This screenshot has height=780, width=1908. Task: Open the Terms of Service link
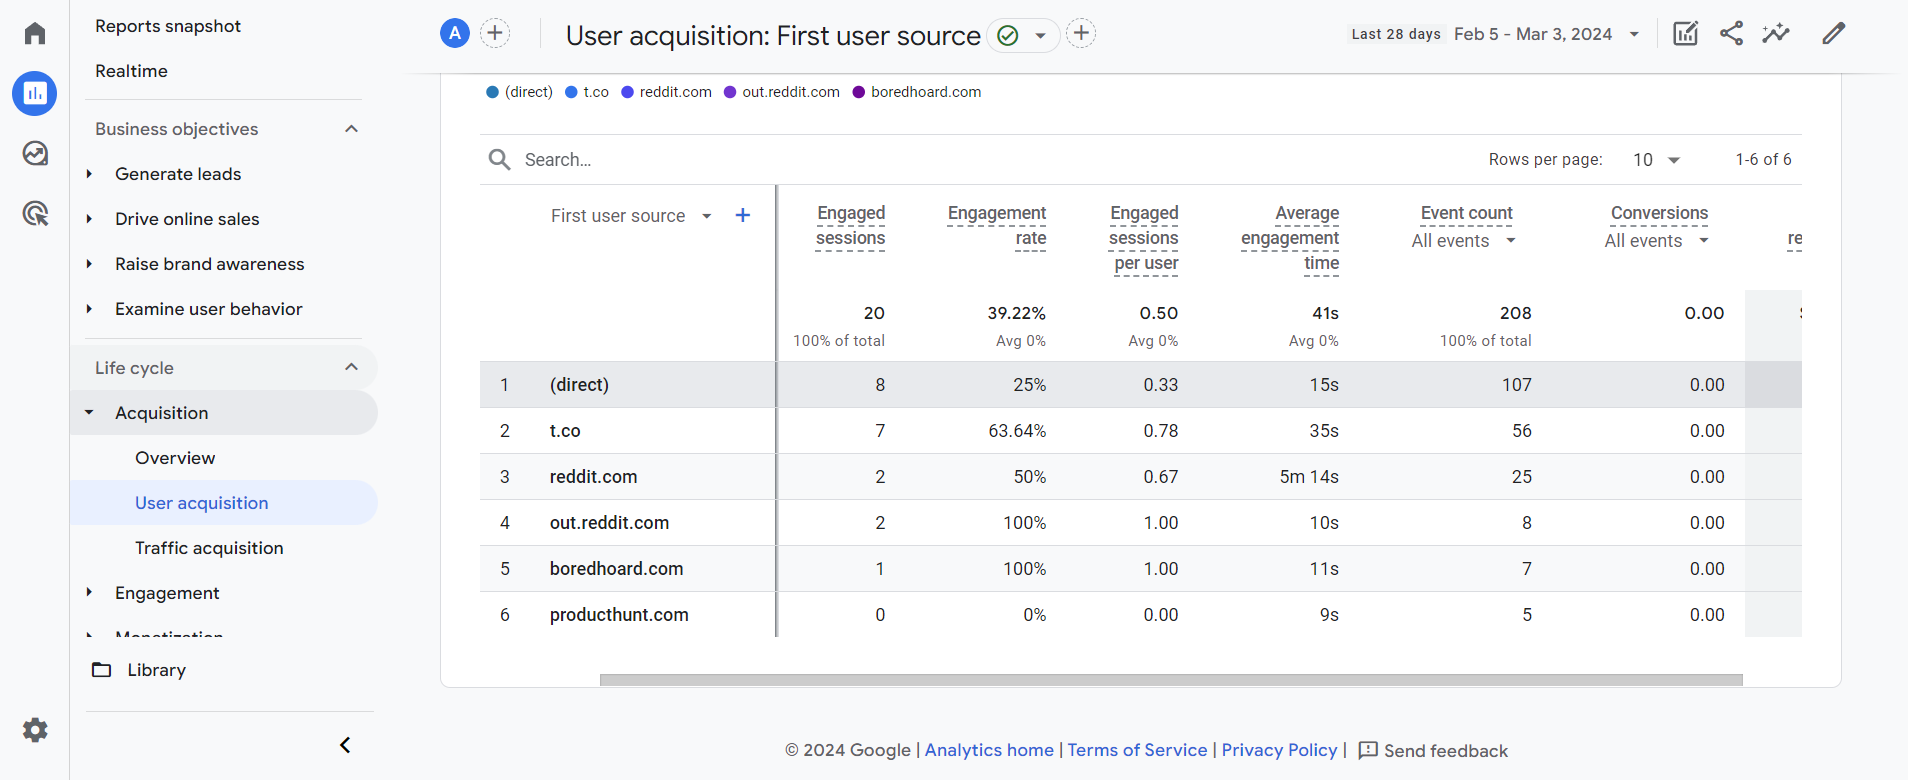pyautogui.click(x=1137, y=750)
